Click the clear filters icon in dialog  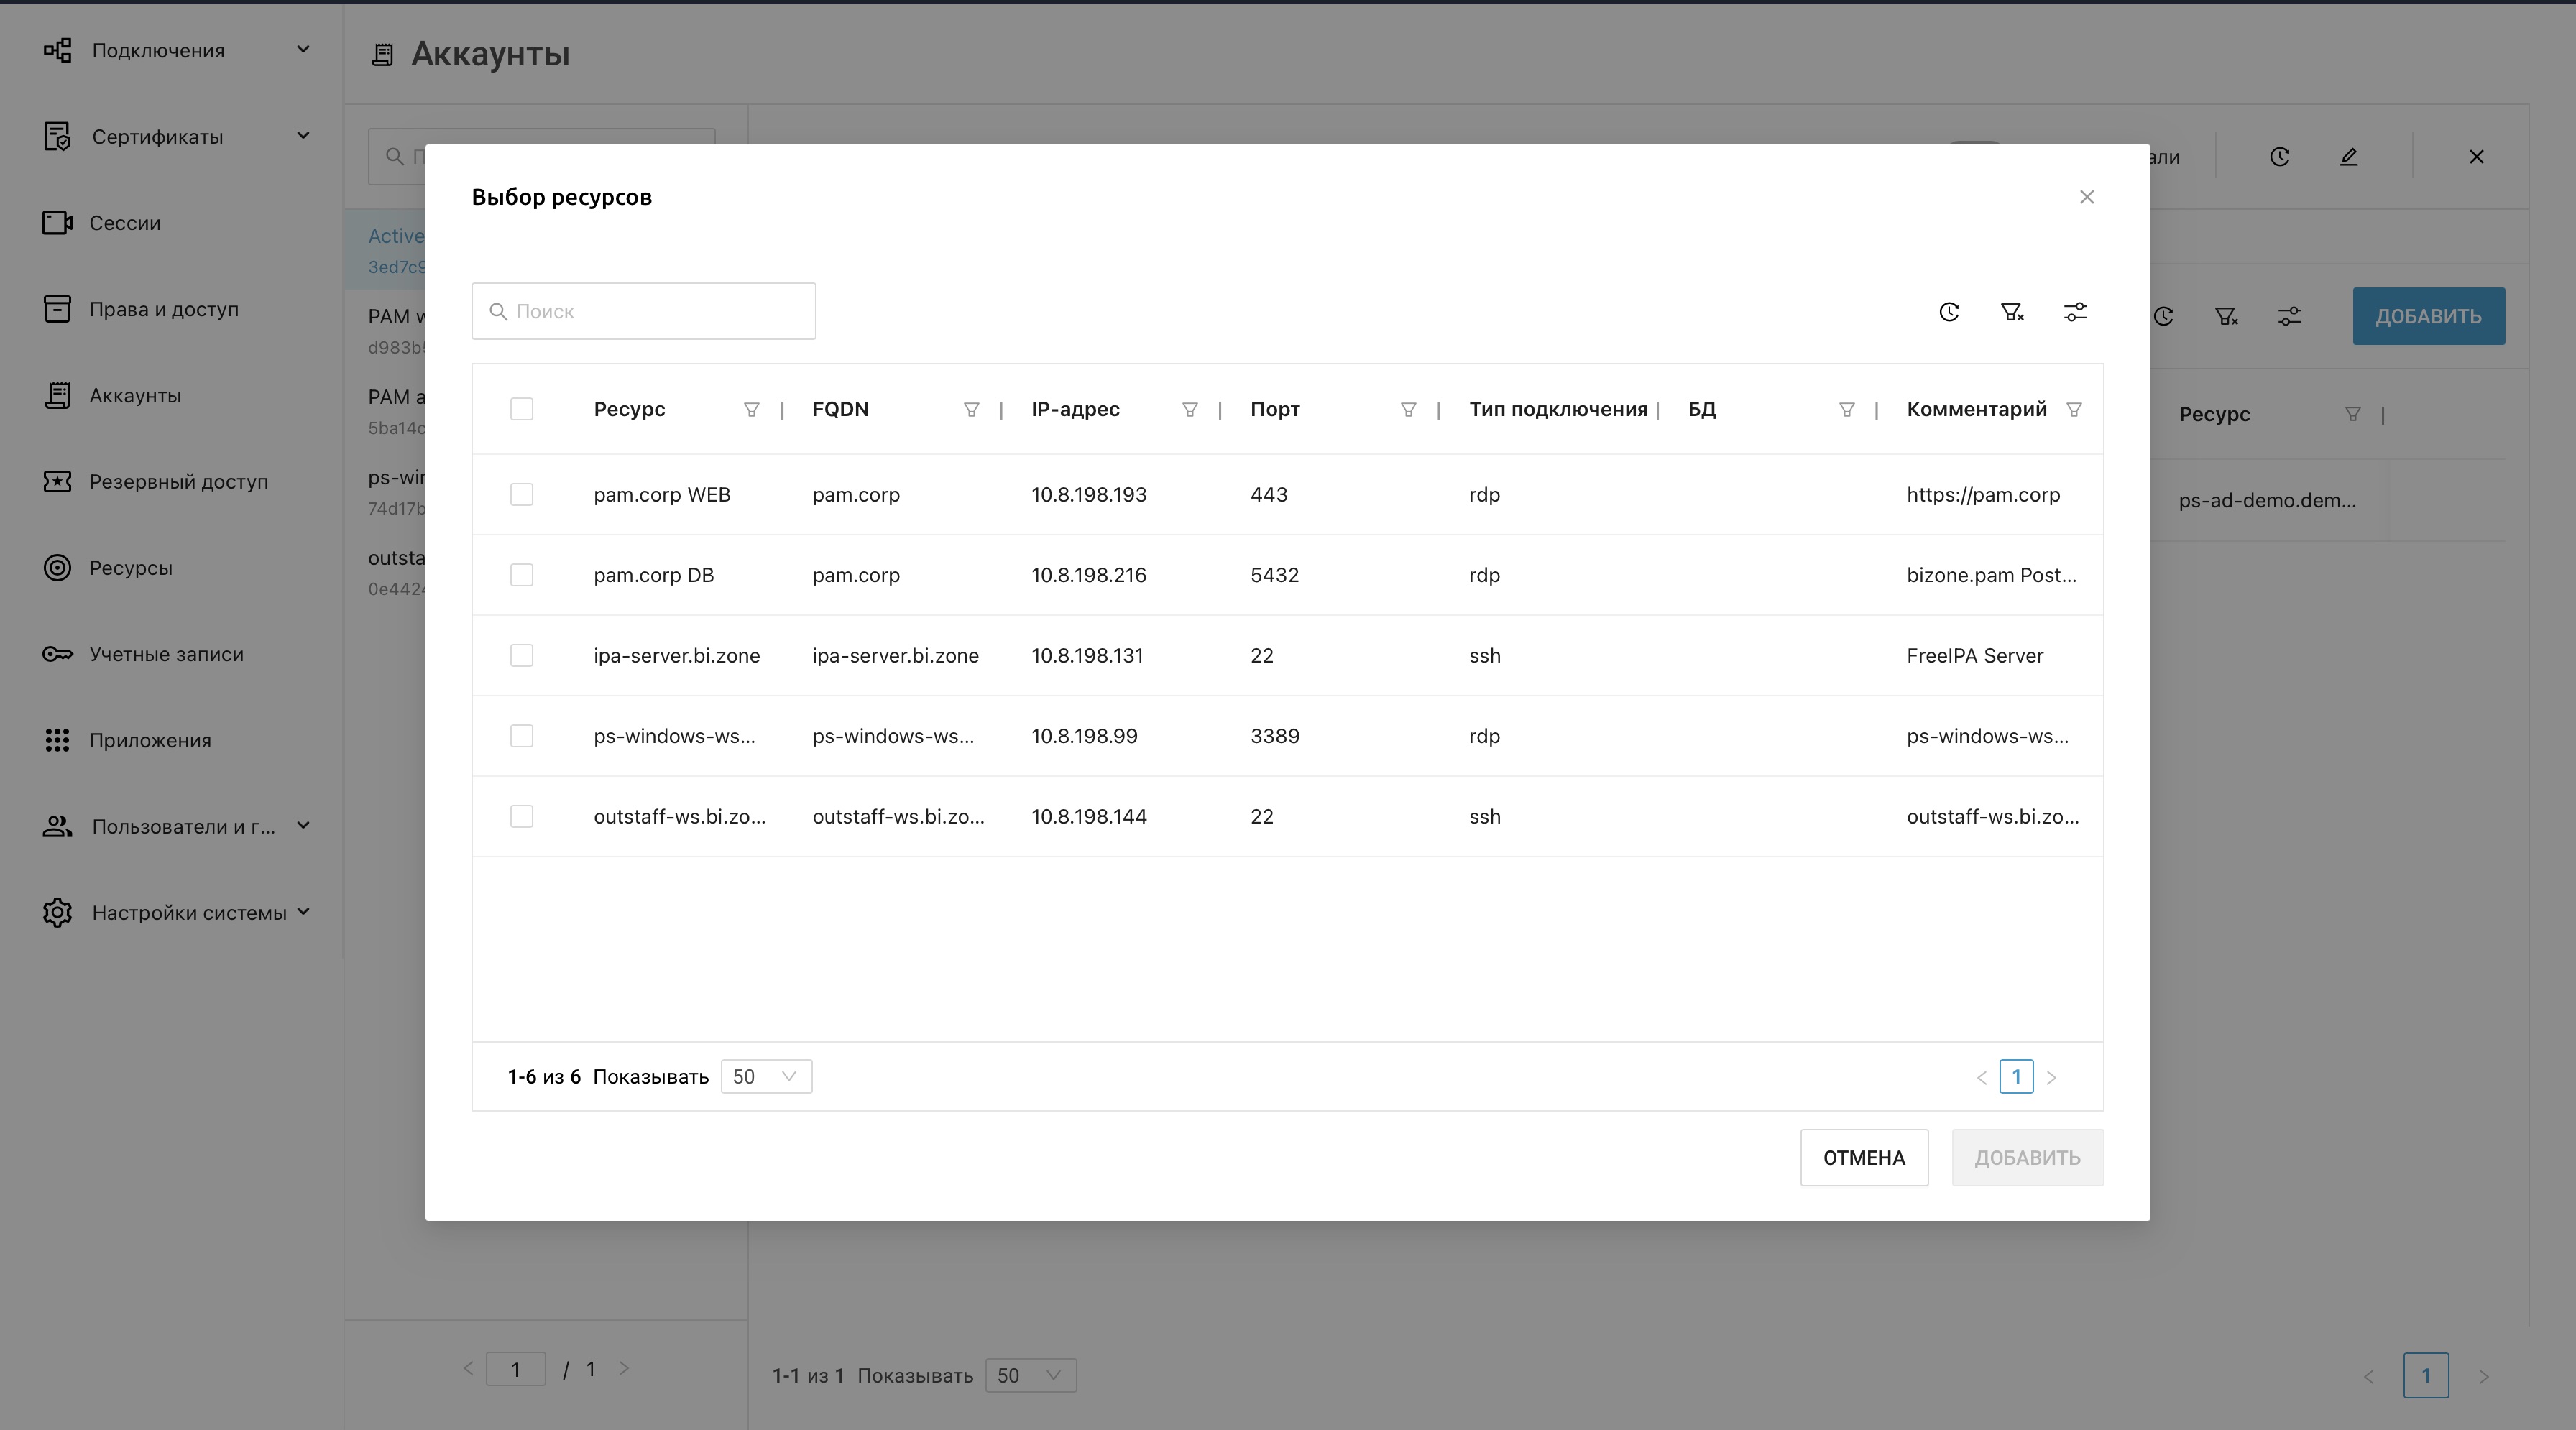click(2012, 312)
